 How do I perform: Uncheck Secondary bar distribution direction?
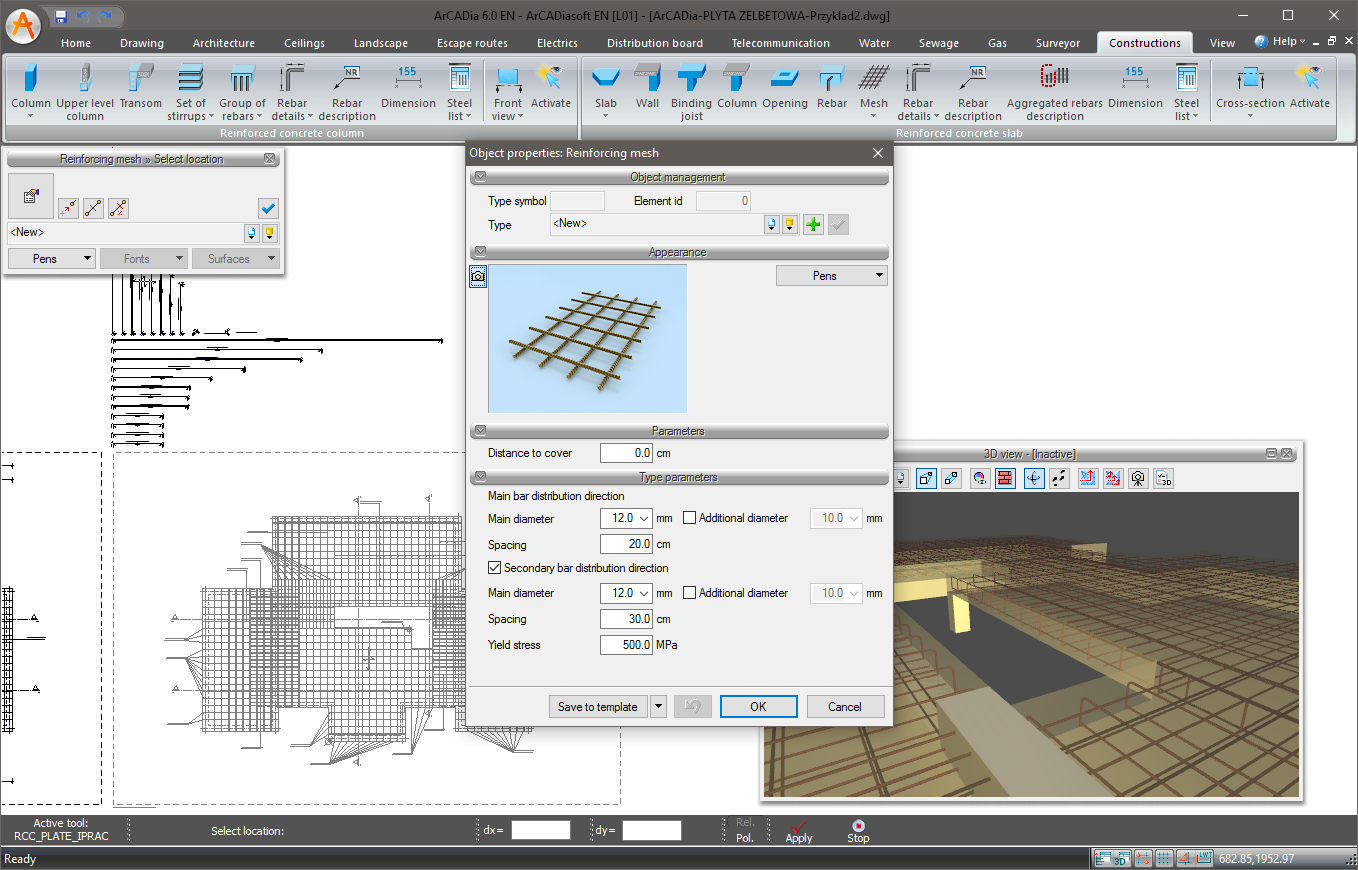coord(494,568)
